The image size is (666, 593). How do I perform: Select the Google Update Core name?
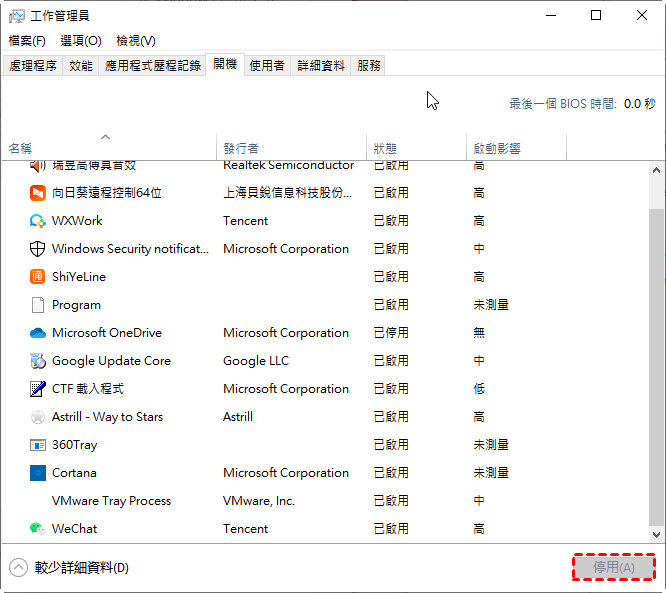tap(111, 361)
